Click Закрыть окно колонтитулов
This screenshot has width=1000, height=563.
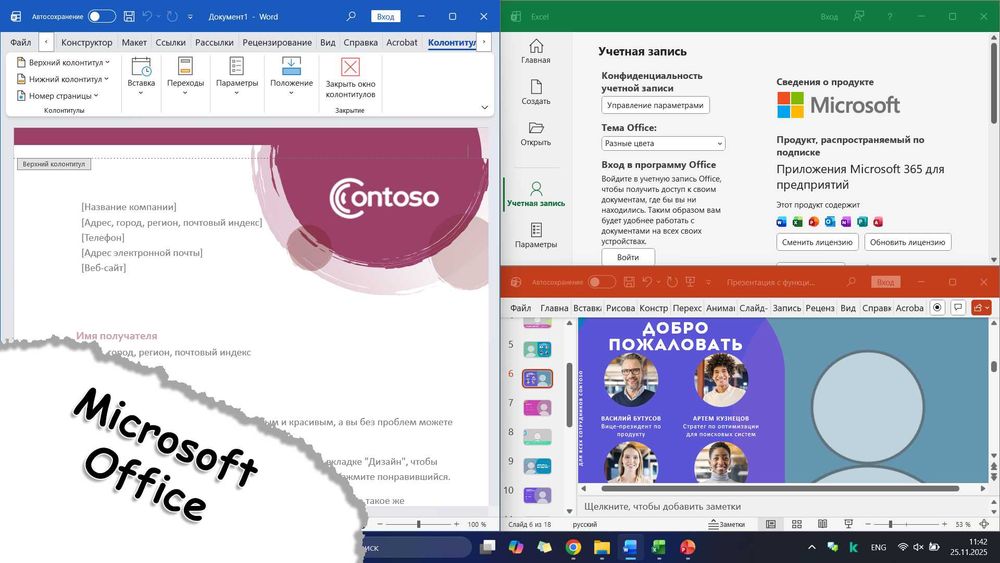coord(350,78)
